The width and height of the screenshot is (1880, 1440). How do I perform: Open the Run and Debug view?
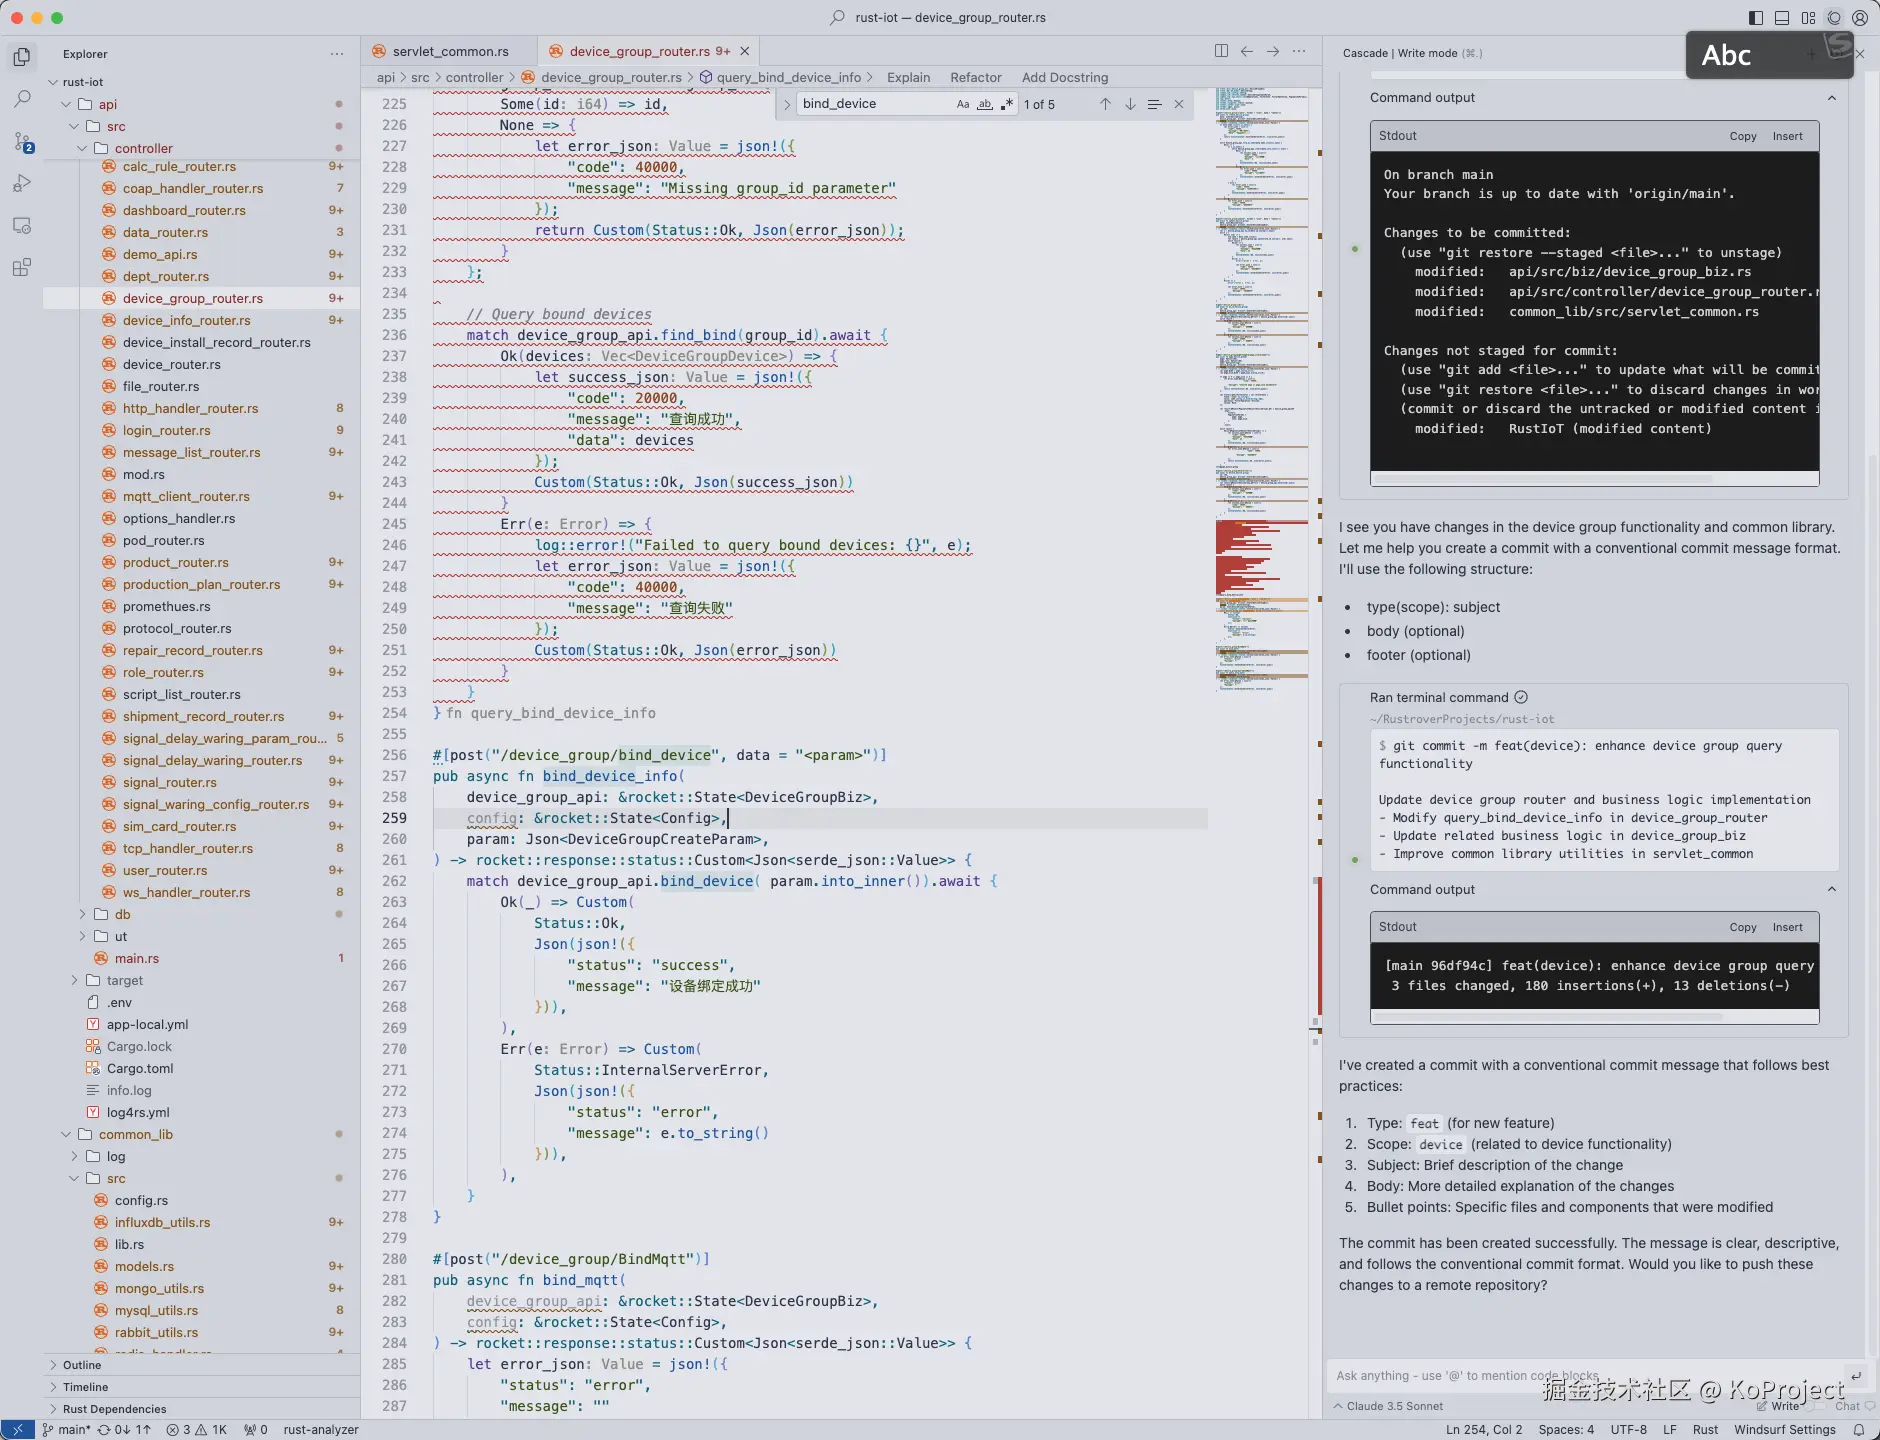coord(22,184)
